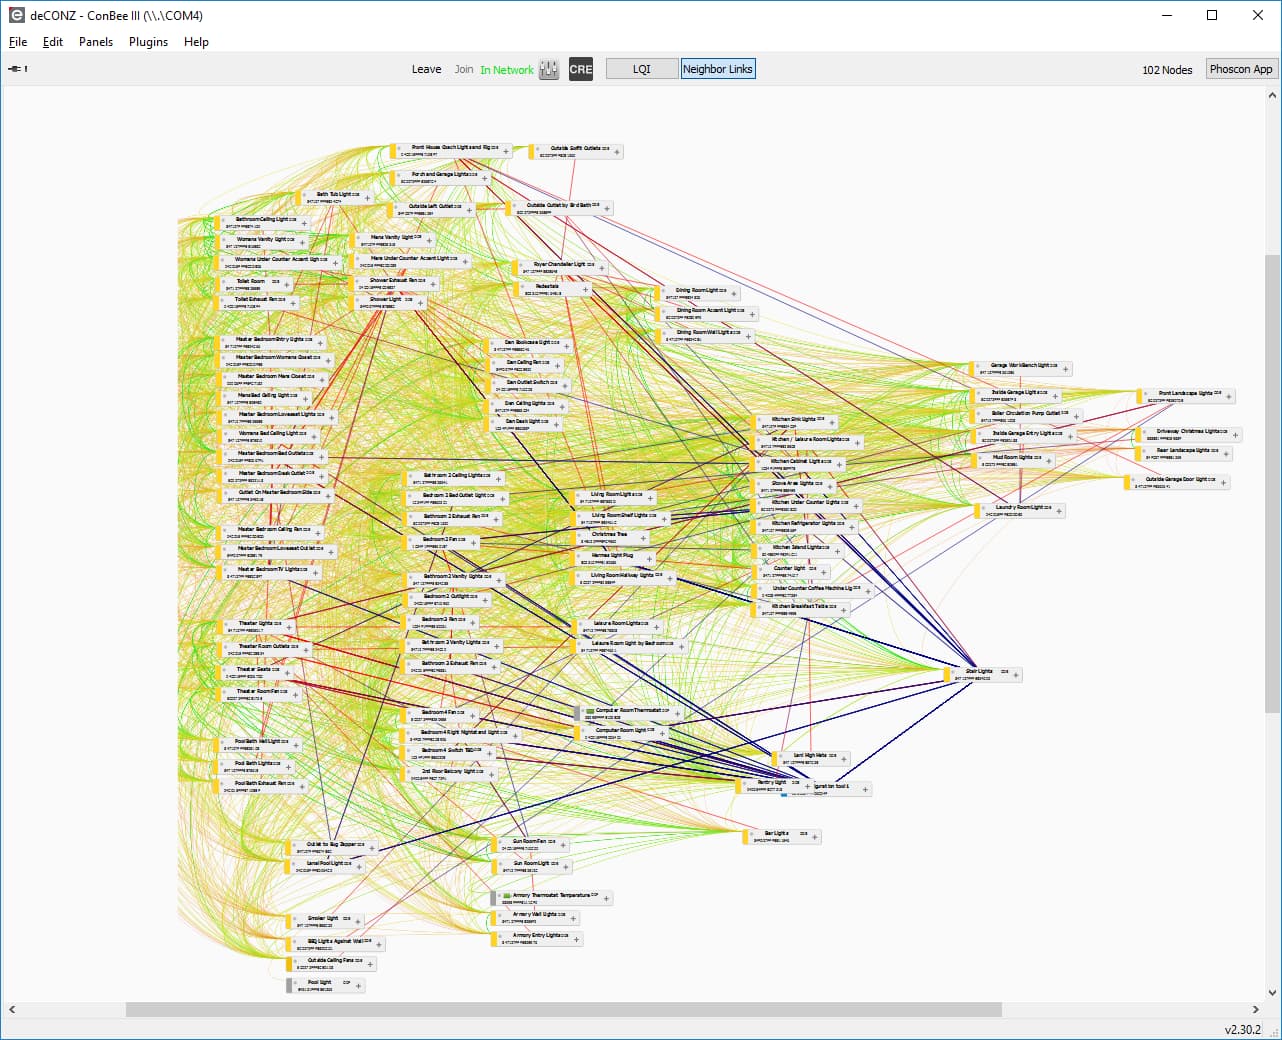Click the Leave network button

click(427, 69)
